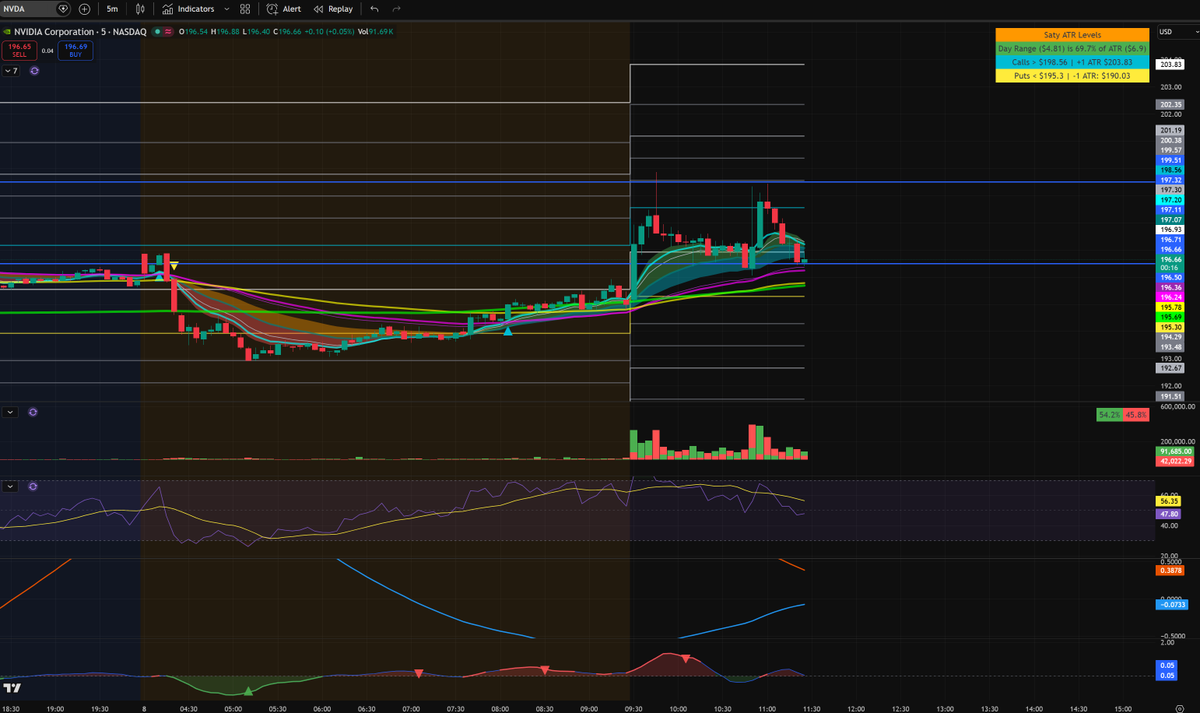Start bar Replay mode
Viewport: 1200px width, 713px height.
(x=334, y=9)
